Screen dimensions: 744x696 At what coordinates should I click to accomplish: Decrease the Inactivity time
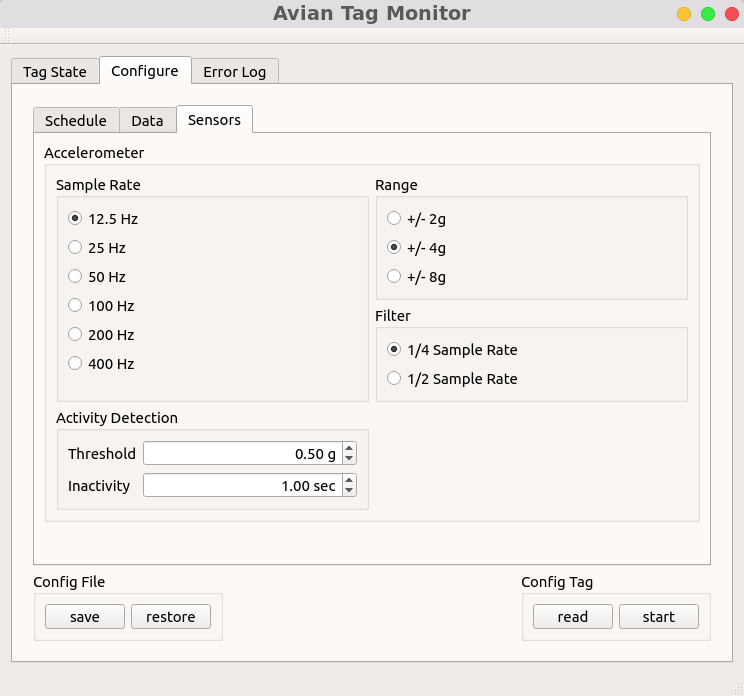point(349,491)
